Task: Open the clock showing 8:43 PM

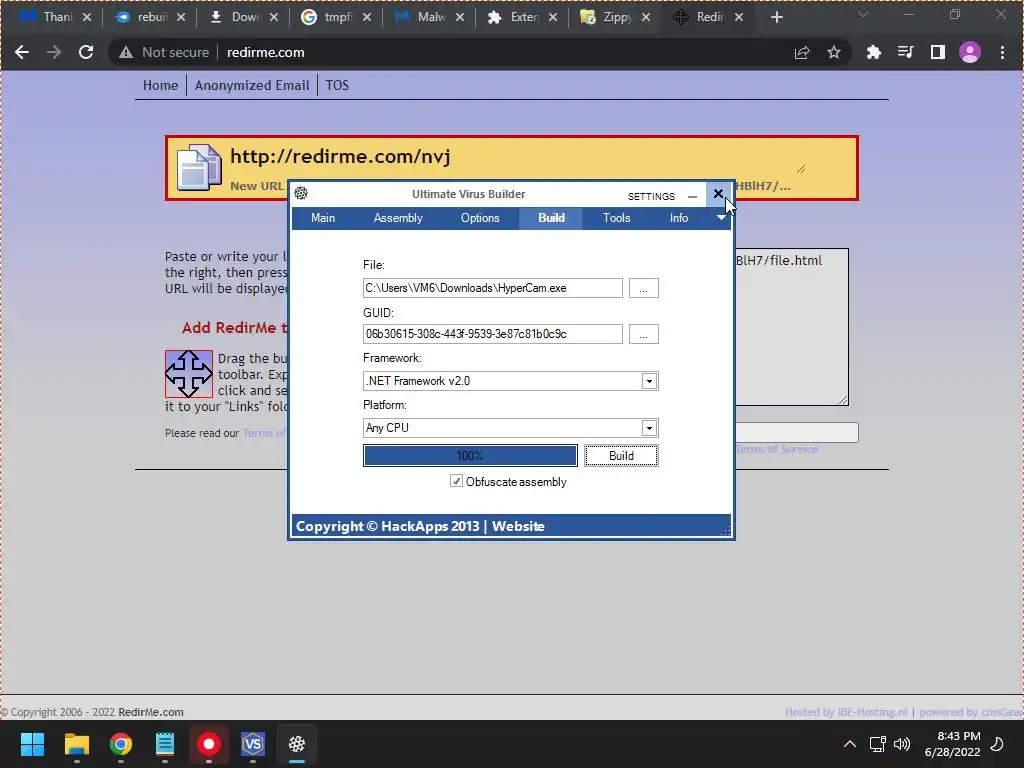Action: click(952, 744)
